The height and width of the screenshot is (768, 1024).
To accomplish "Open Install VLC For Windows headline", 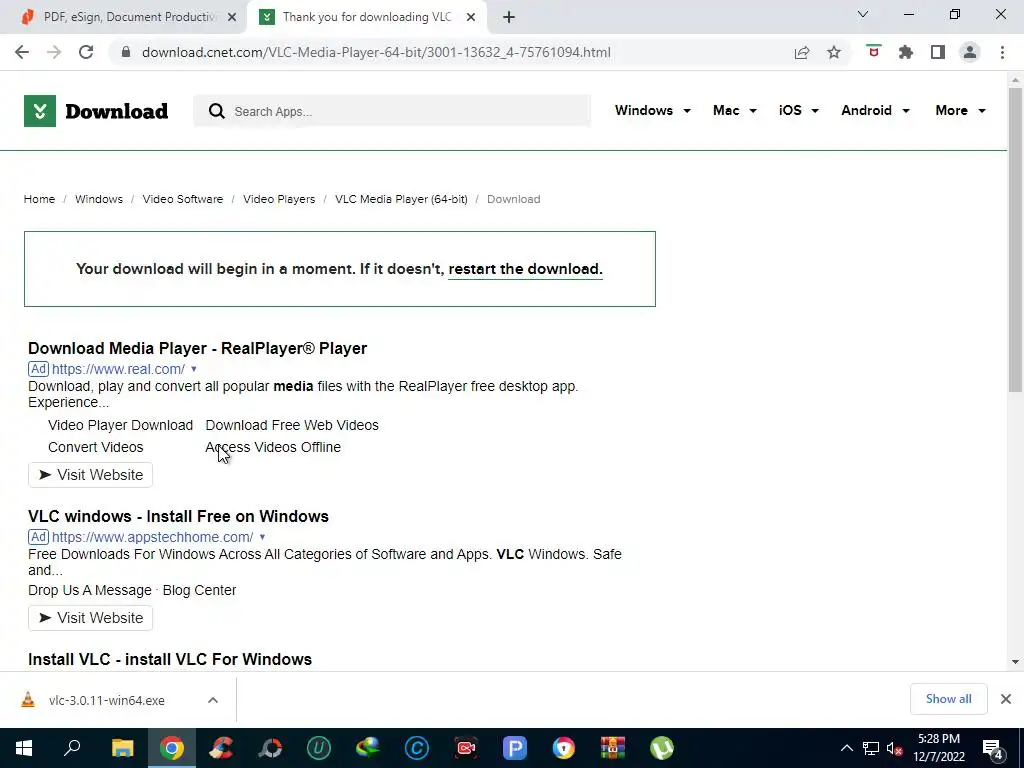I will pos(170,659).
